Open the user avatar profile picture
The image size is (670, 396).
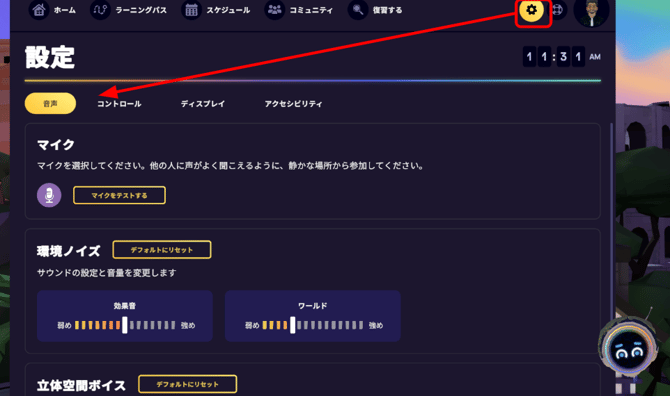coord(591,12)
